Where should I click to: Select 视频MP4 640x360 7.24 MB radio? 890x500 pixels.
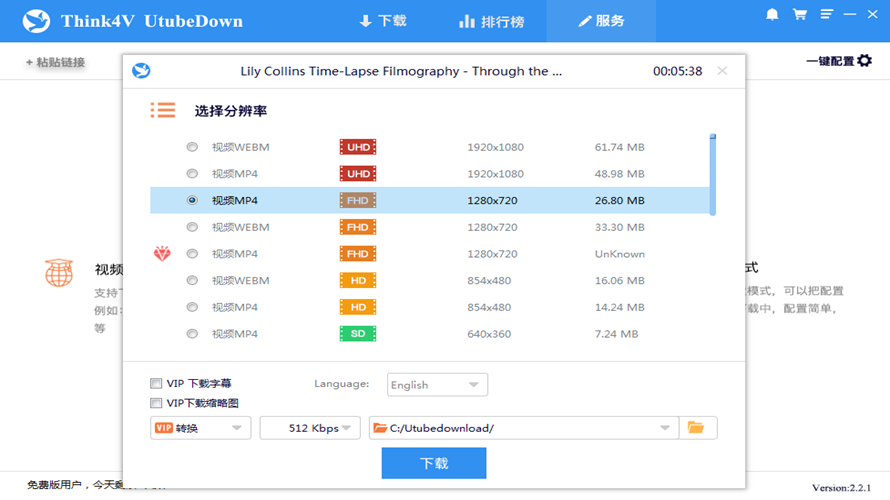(192, 334)
